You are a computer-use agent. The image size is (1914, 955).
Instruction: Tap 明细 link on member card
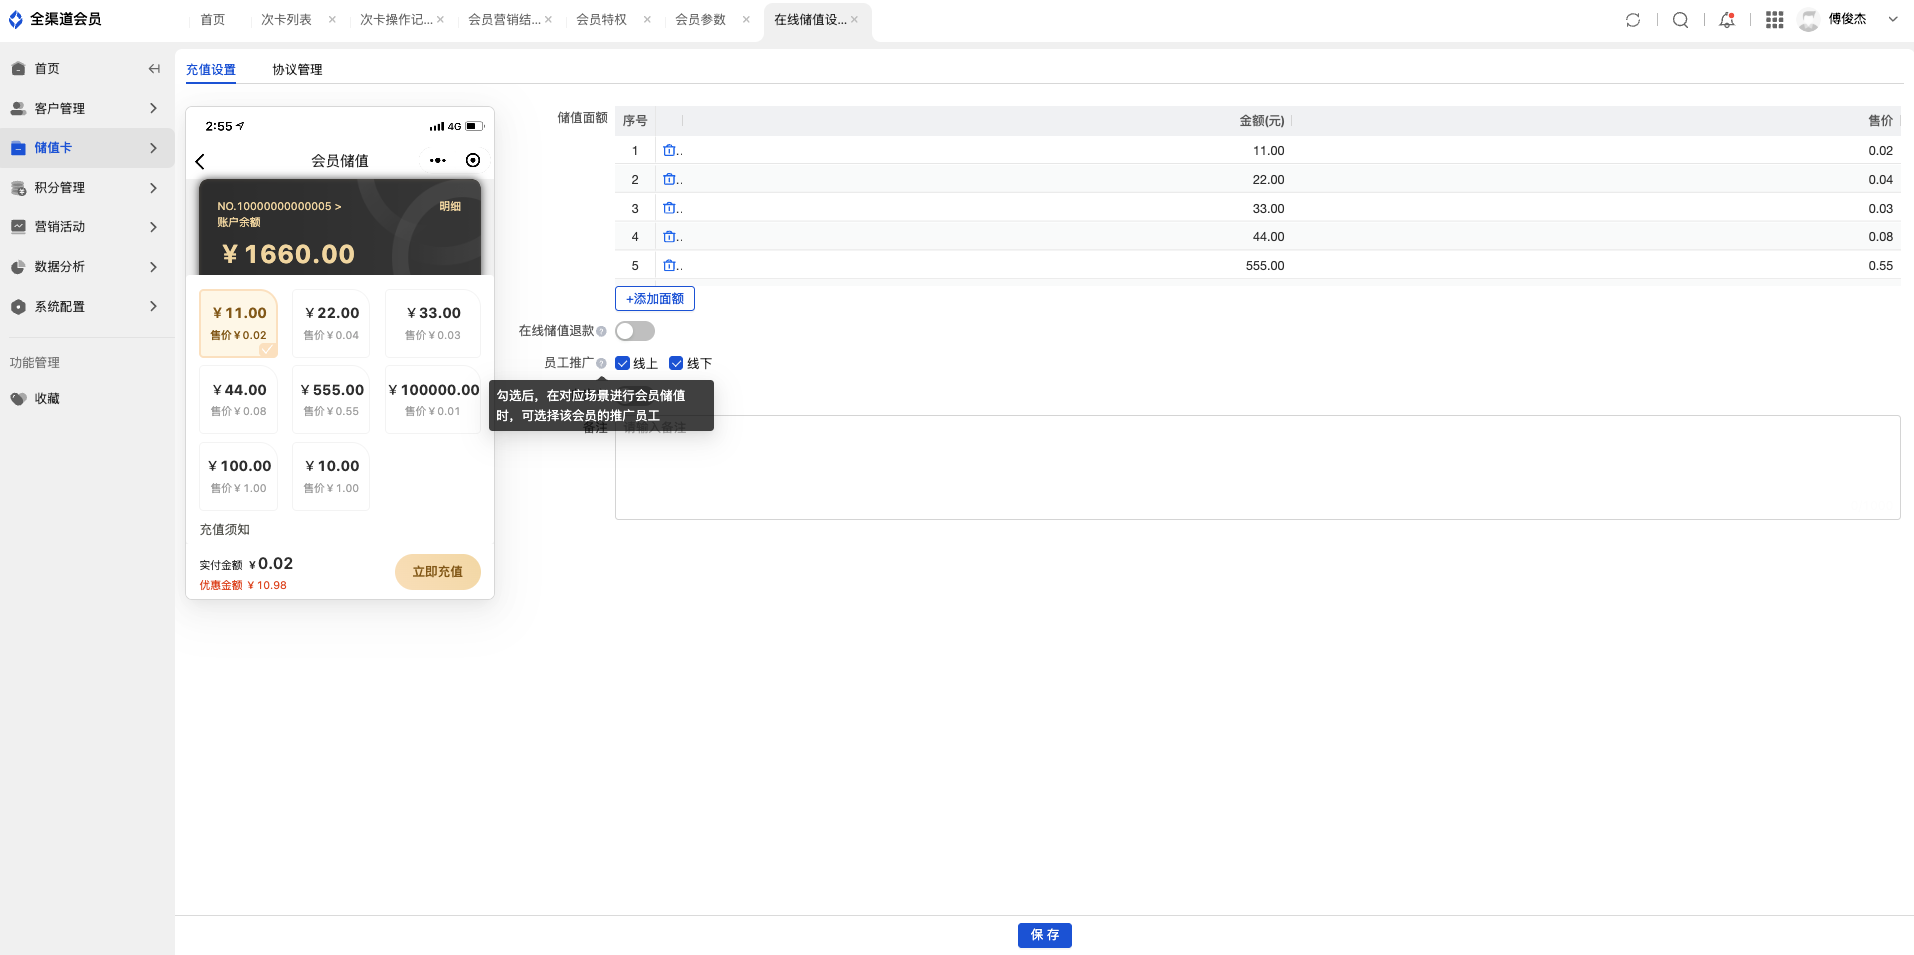click(x=450, y=206)
